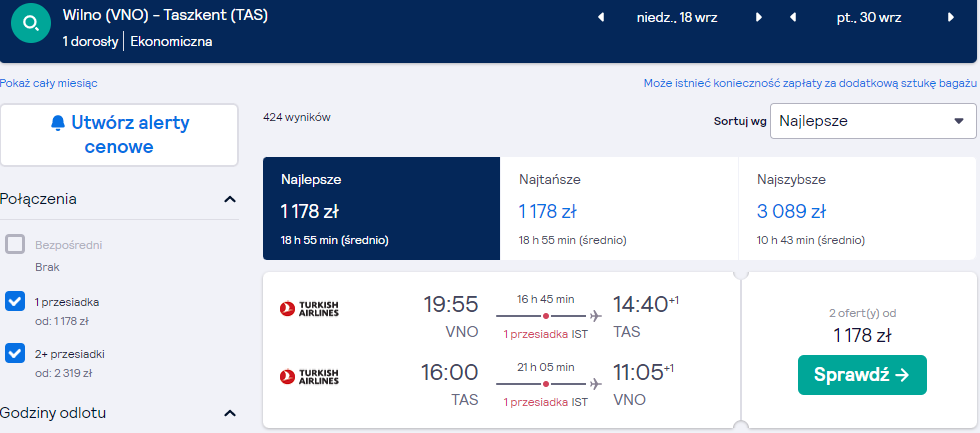Click 1 dorosły passenger text
This screenshot has width=980, height=433.
click(x=90, y=42)
